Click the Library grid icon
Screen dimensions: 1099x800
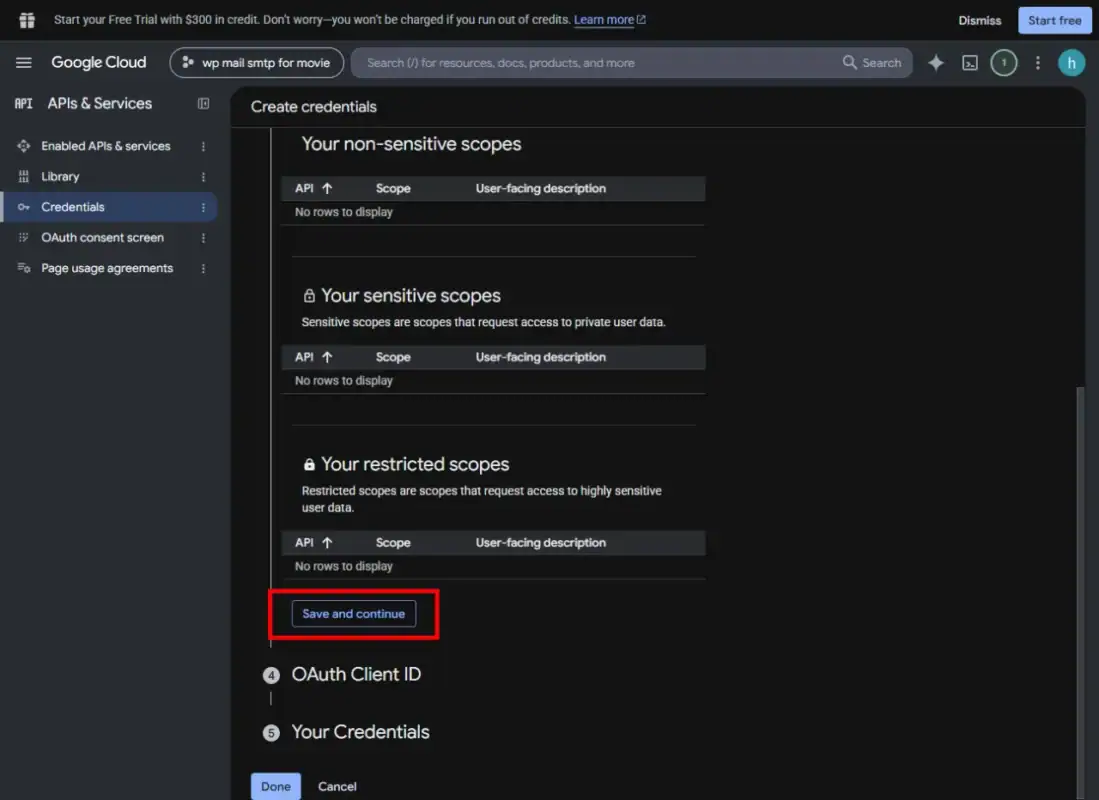[x=24, y=177]
